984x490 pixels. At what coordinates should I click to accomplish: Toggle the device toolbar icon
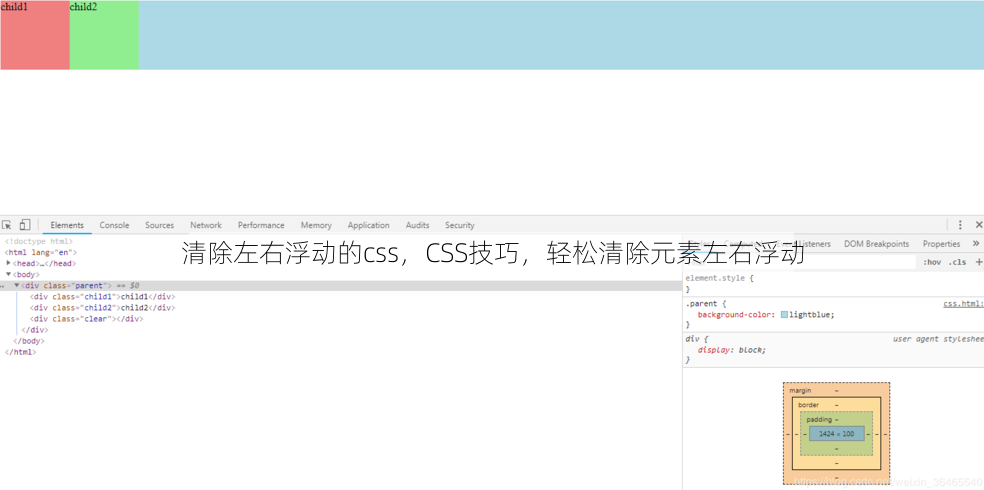[24, 225]
